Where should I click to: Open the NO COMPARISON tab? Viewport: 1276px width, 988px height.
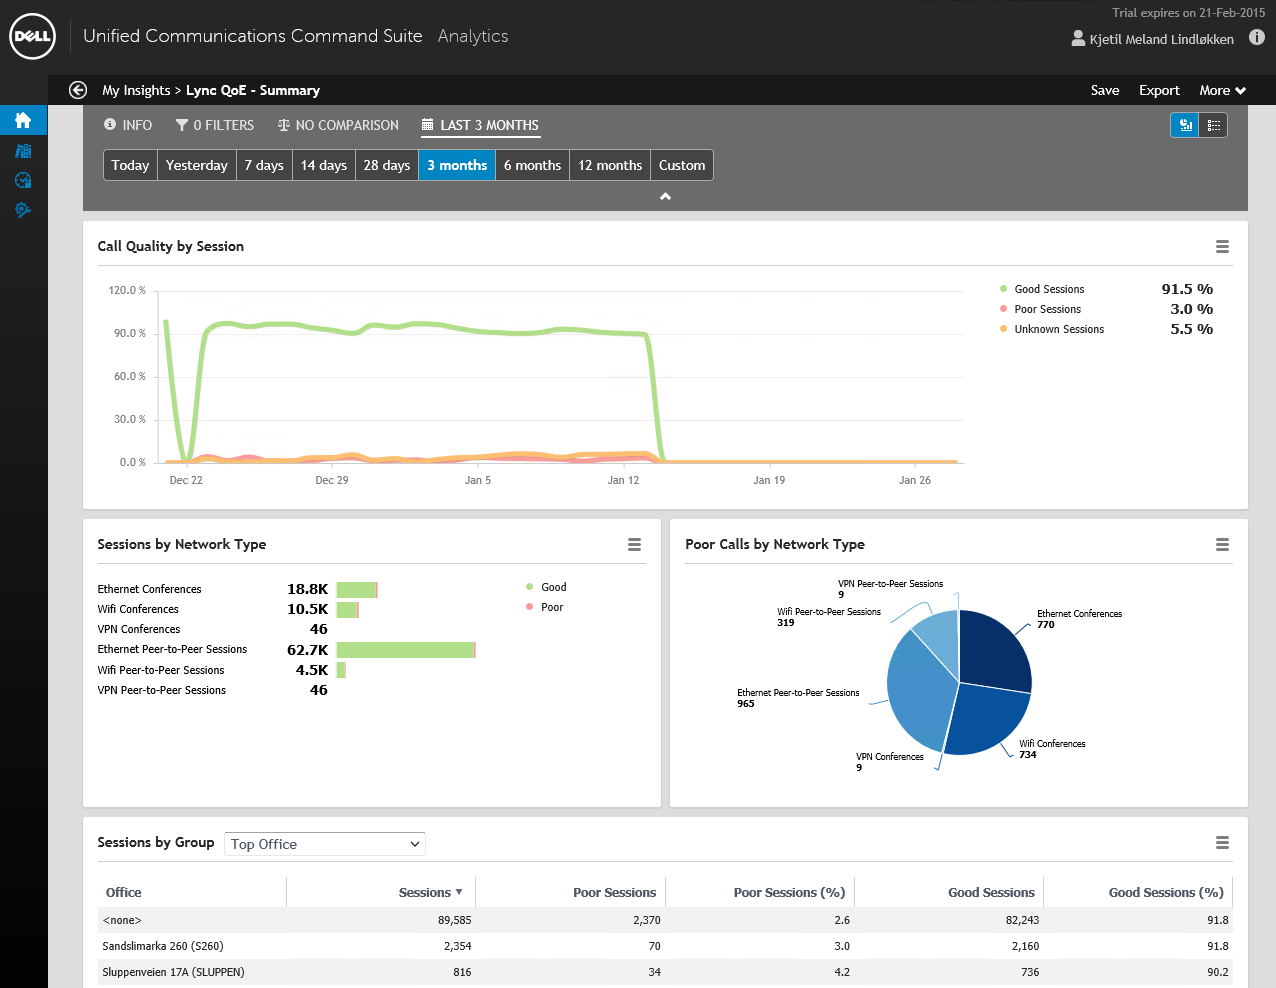click(338, 125)
